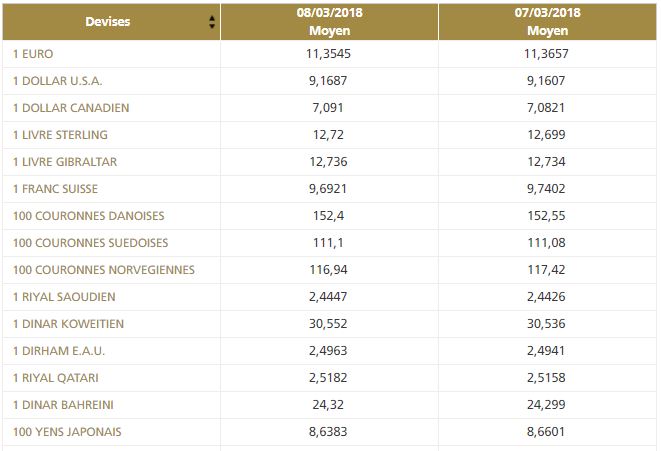This screenshot has height=451, width=661.
Task: Select 100 COURONNES NORVEGIENNES currency
Action: coord(104,270)
